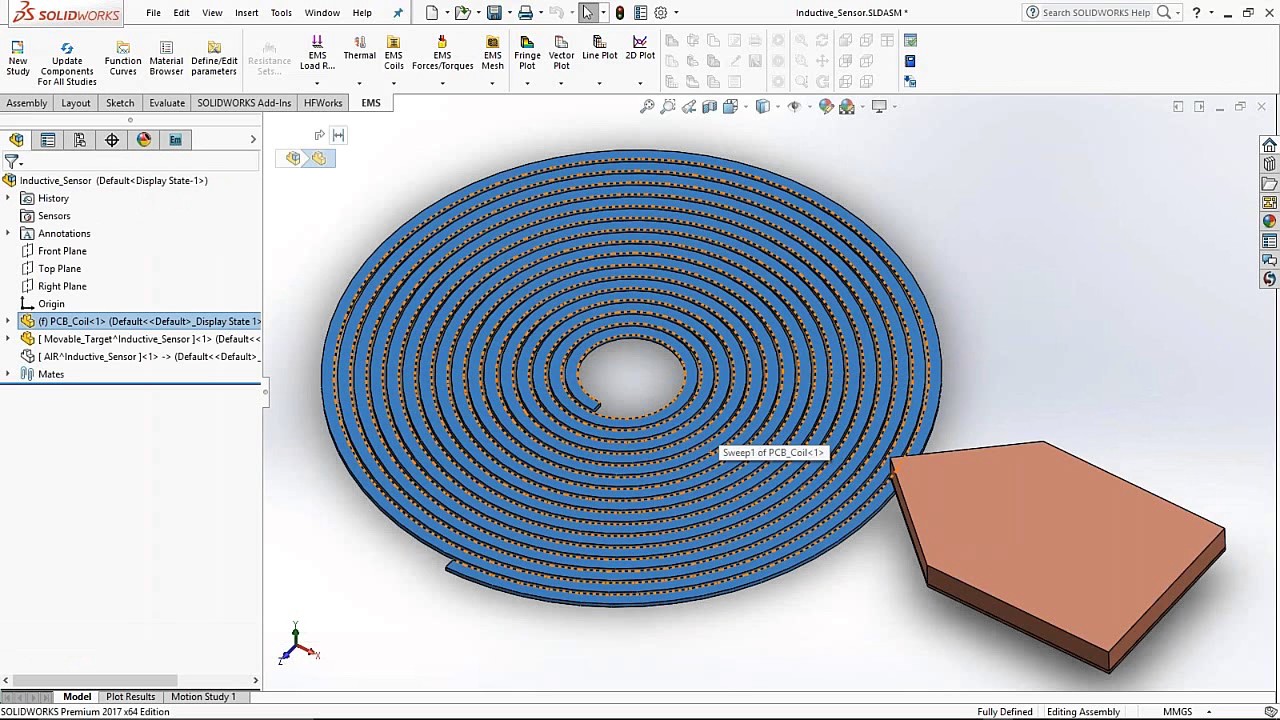
Task: Click Update Components For All Studies
Action: [x=67, y=64]
